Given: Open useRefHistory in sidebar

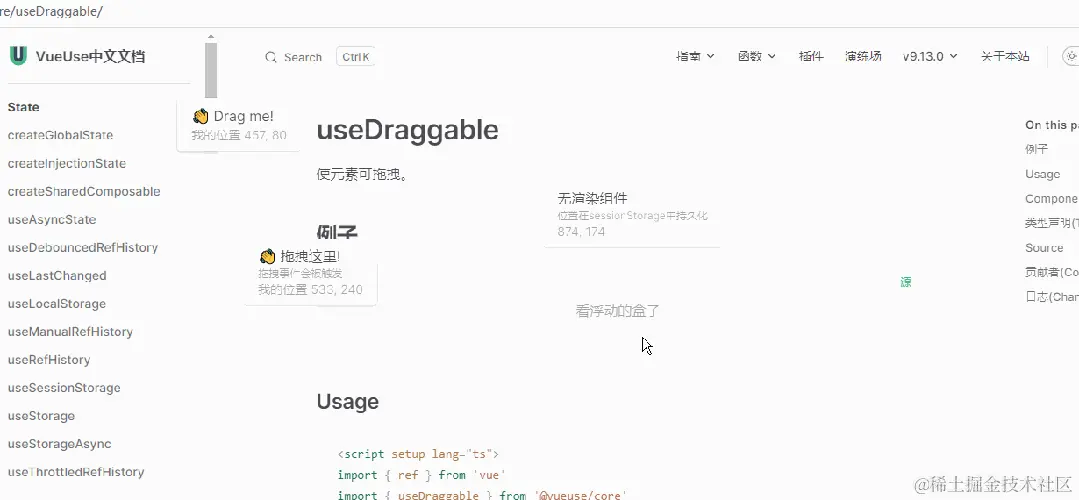Looking at the screenshot, I should pos(49,360).
